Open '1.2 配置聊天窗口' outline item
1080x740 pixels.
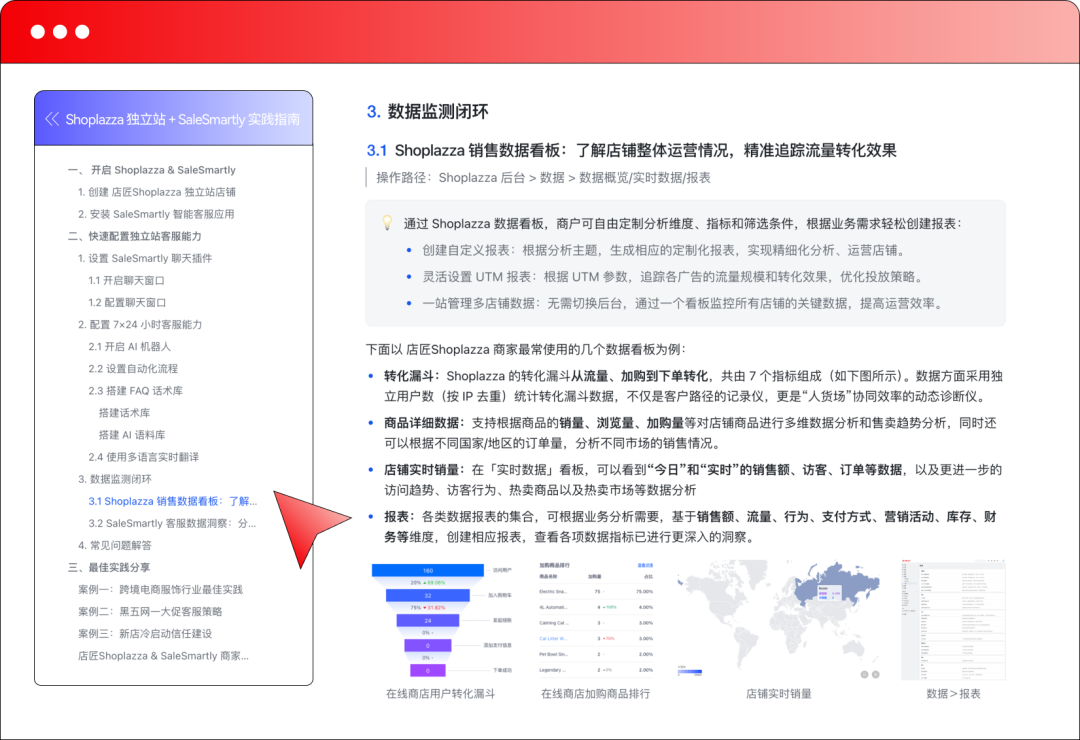127,302
